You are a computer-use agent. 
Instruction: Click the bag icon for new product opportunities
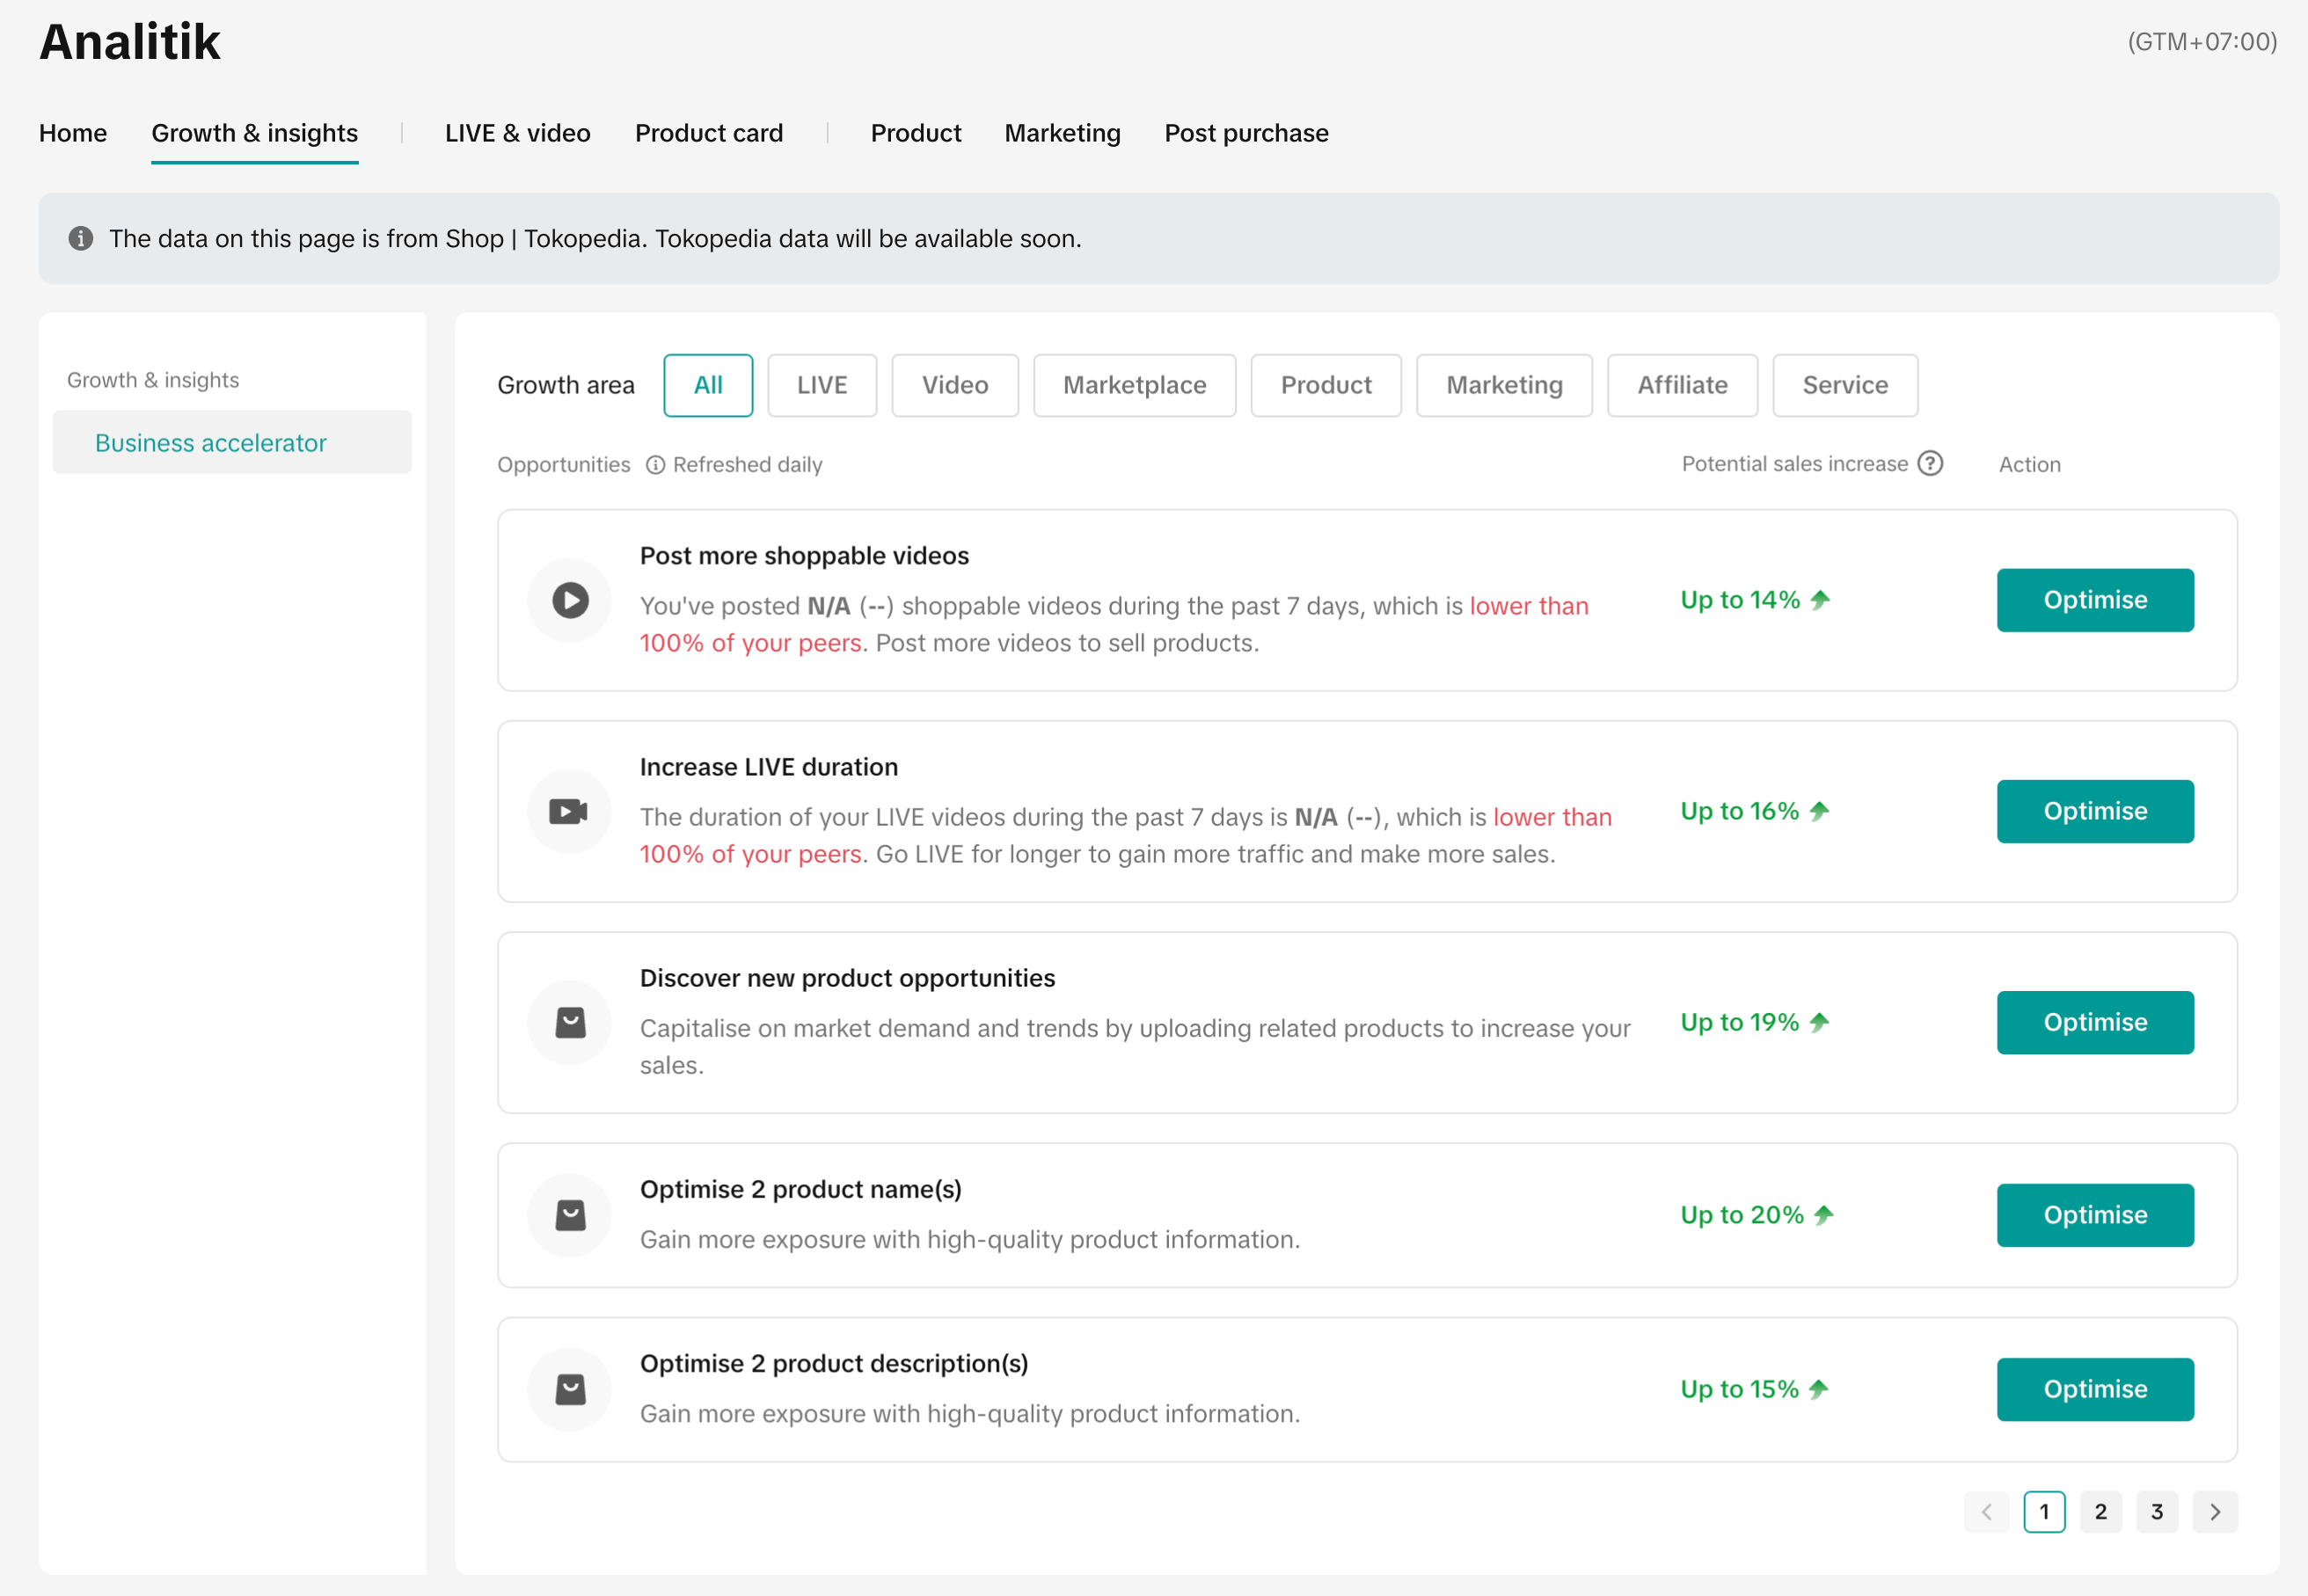[570, 1022]
